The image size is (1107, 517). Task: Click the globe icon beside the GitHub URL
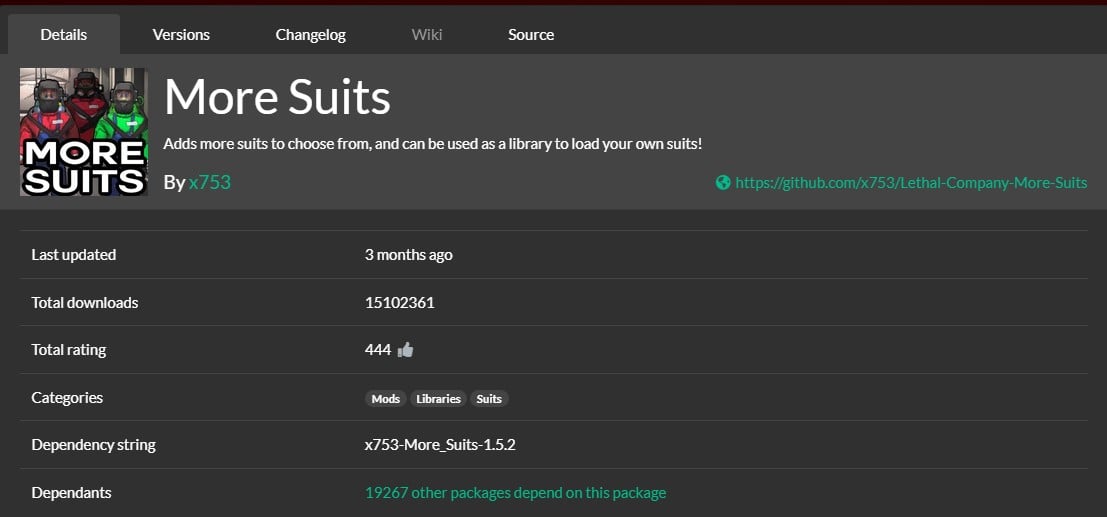(x=723, y=183)
